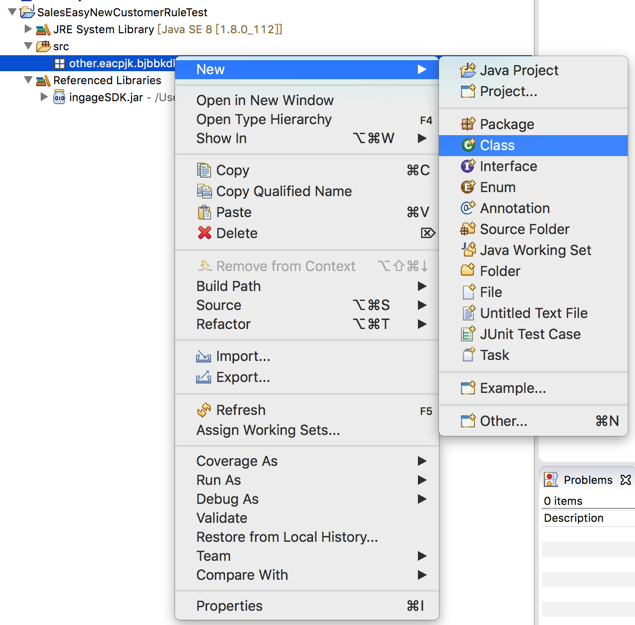The width and height of the screenshot is (635, 625).
Task: Click the Java Project icon in New submenu
Action: click(468, 70)
